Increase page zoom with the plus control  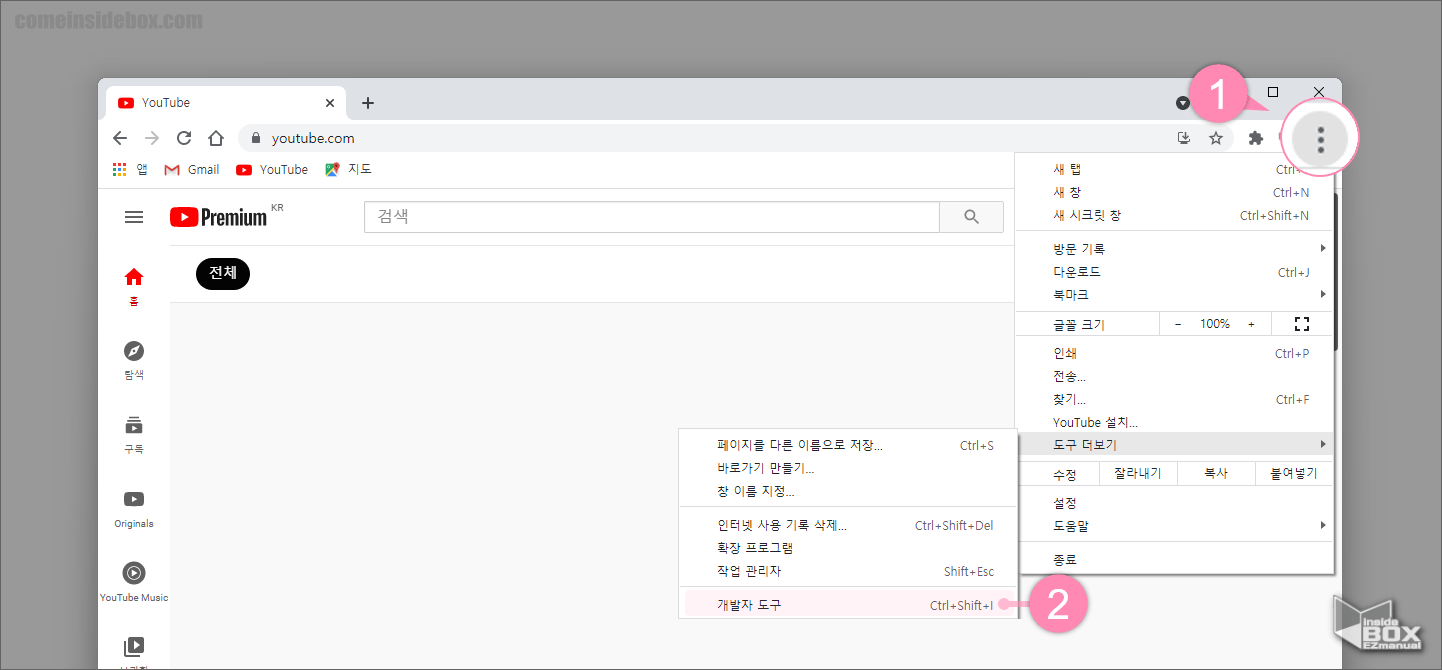(1249, 323)
